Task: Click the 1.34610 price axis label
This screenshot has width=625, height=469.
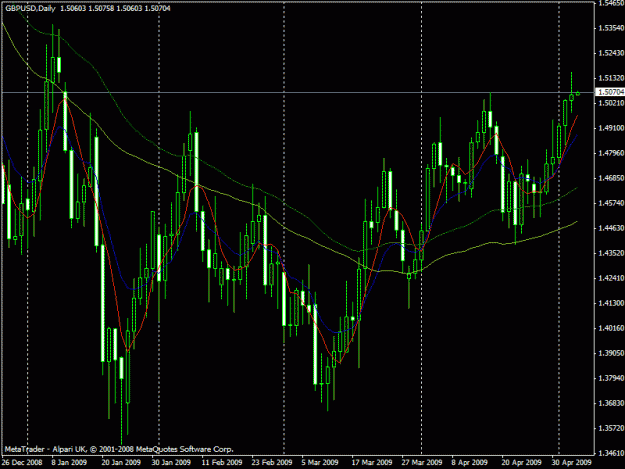Action: pos(611,453)
